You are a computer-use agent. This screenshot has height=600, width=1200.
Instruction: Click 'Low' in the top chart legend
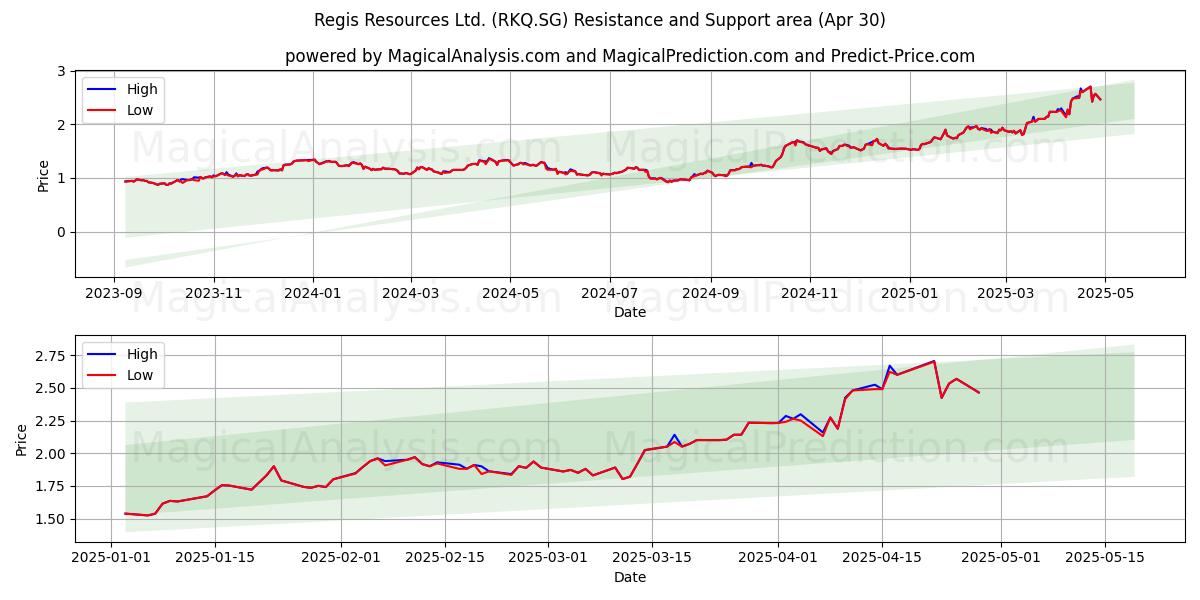pos(140,110)
